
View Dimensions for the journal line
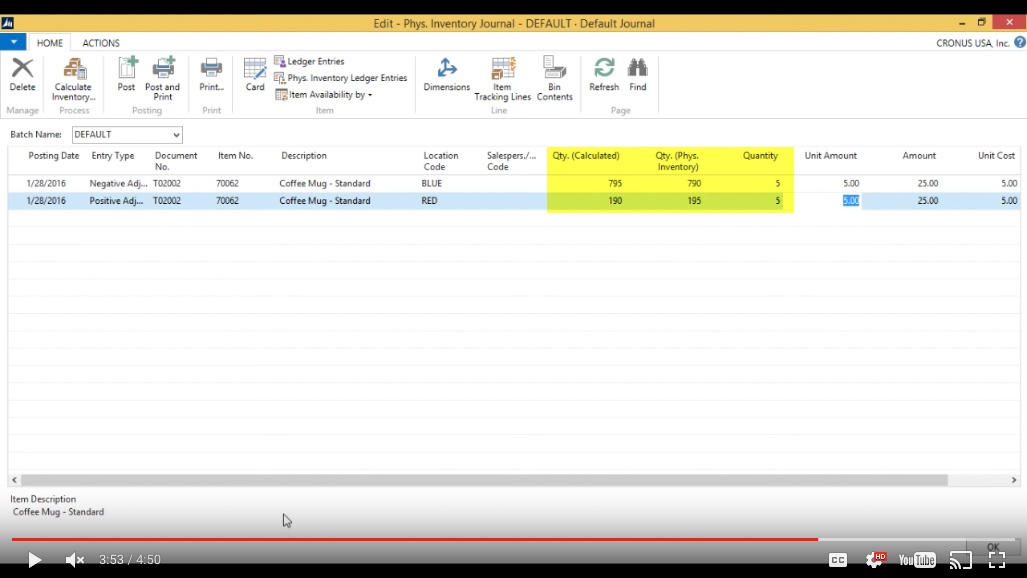coord(446,80)
